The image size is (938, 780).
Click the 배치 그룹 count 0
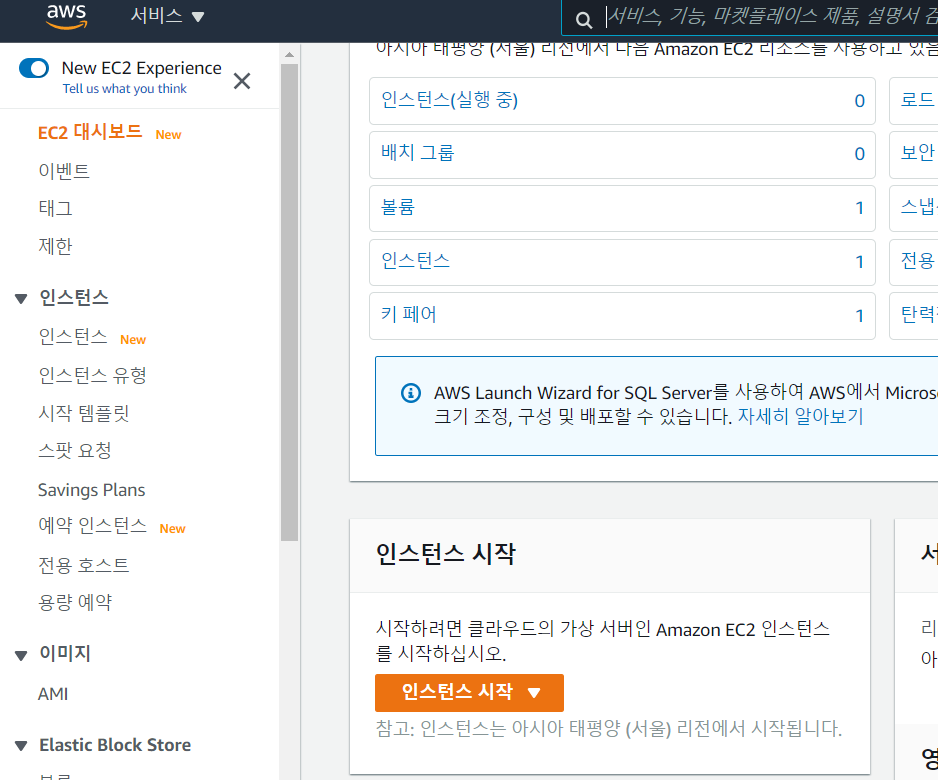[x=860, y=154]
